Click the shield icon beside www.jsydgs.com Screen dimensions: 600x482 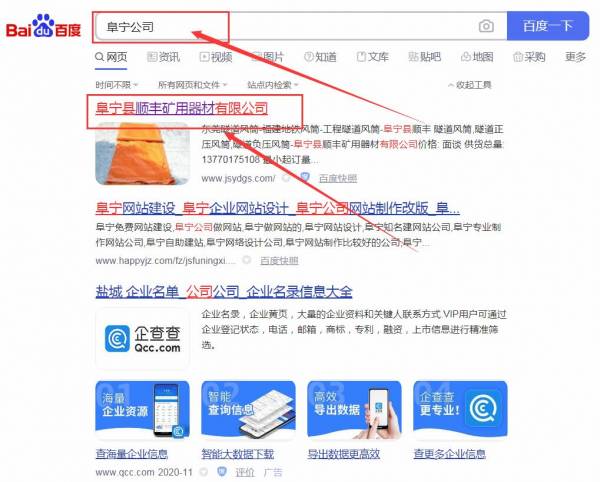pyautogui.click(x=305, y=177)
